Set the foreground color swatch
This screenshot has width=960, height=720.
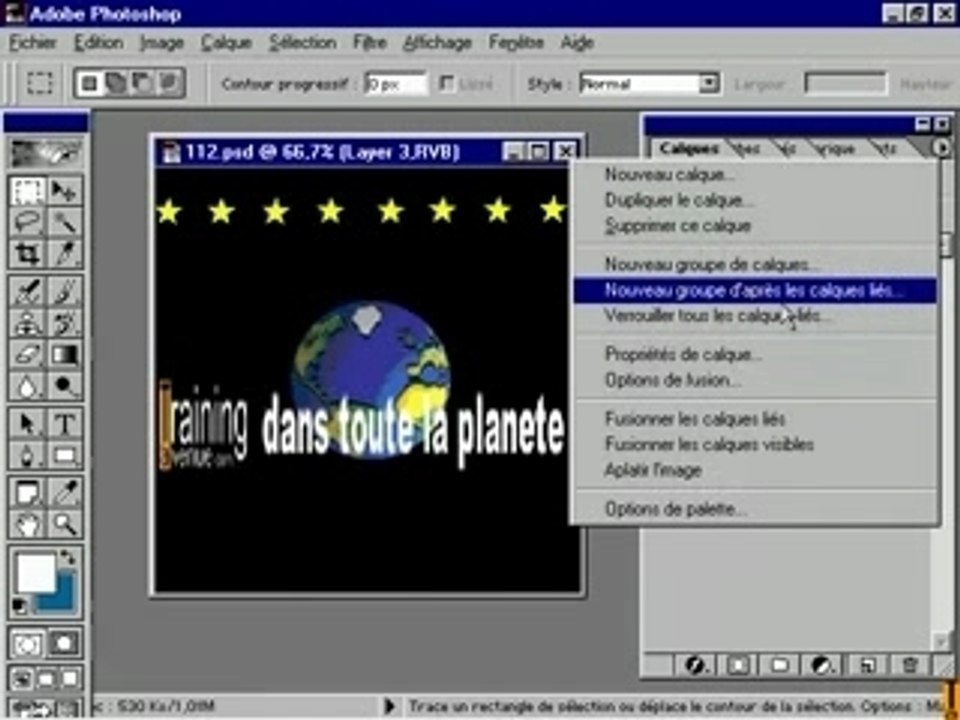[x=35, y=573]
